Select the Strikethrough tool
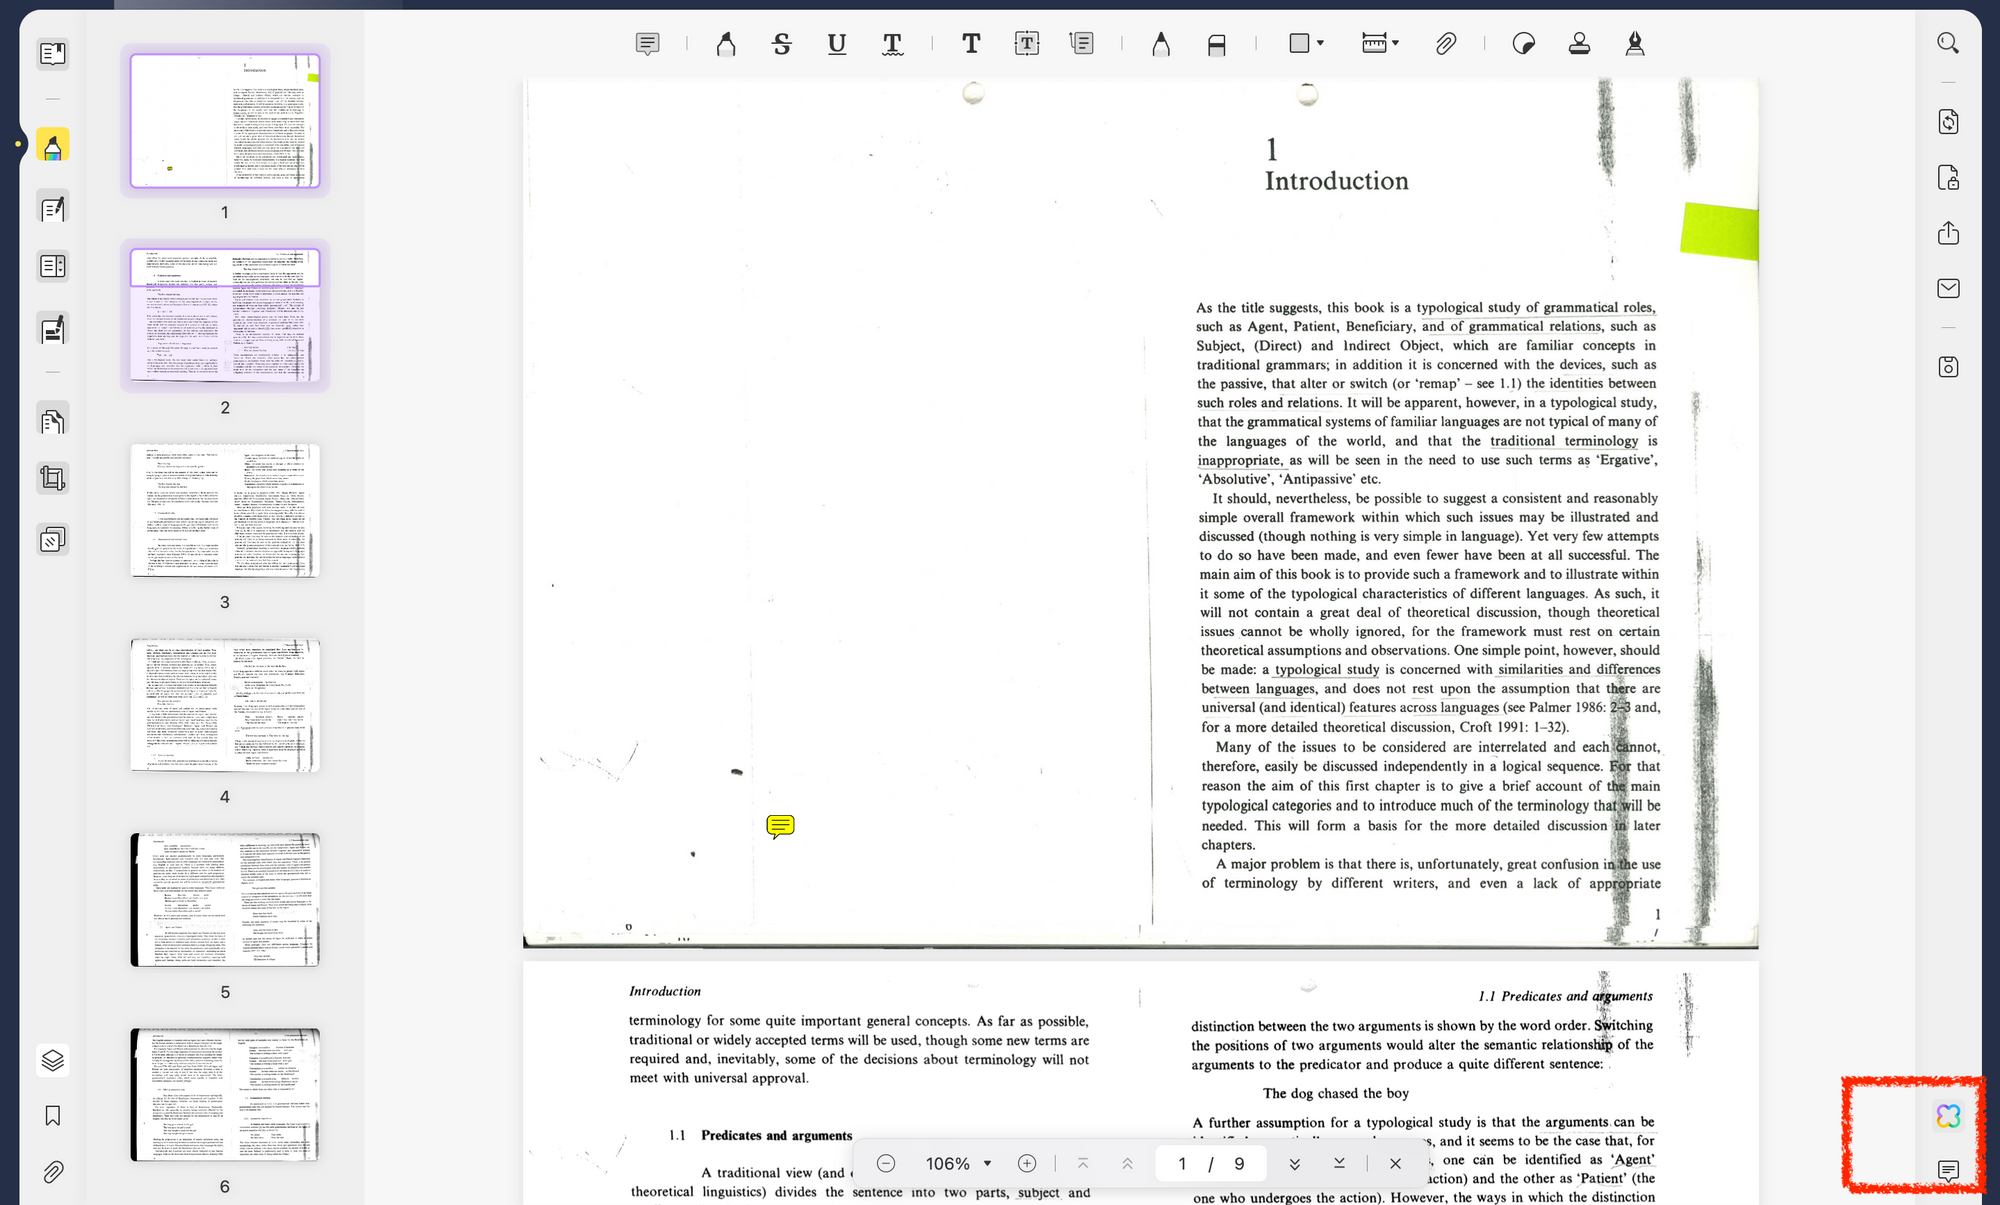 (782, 43)
